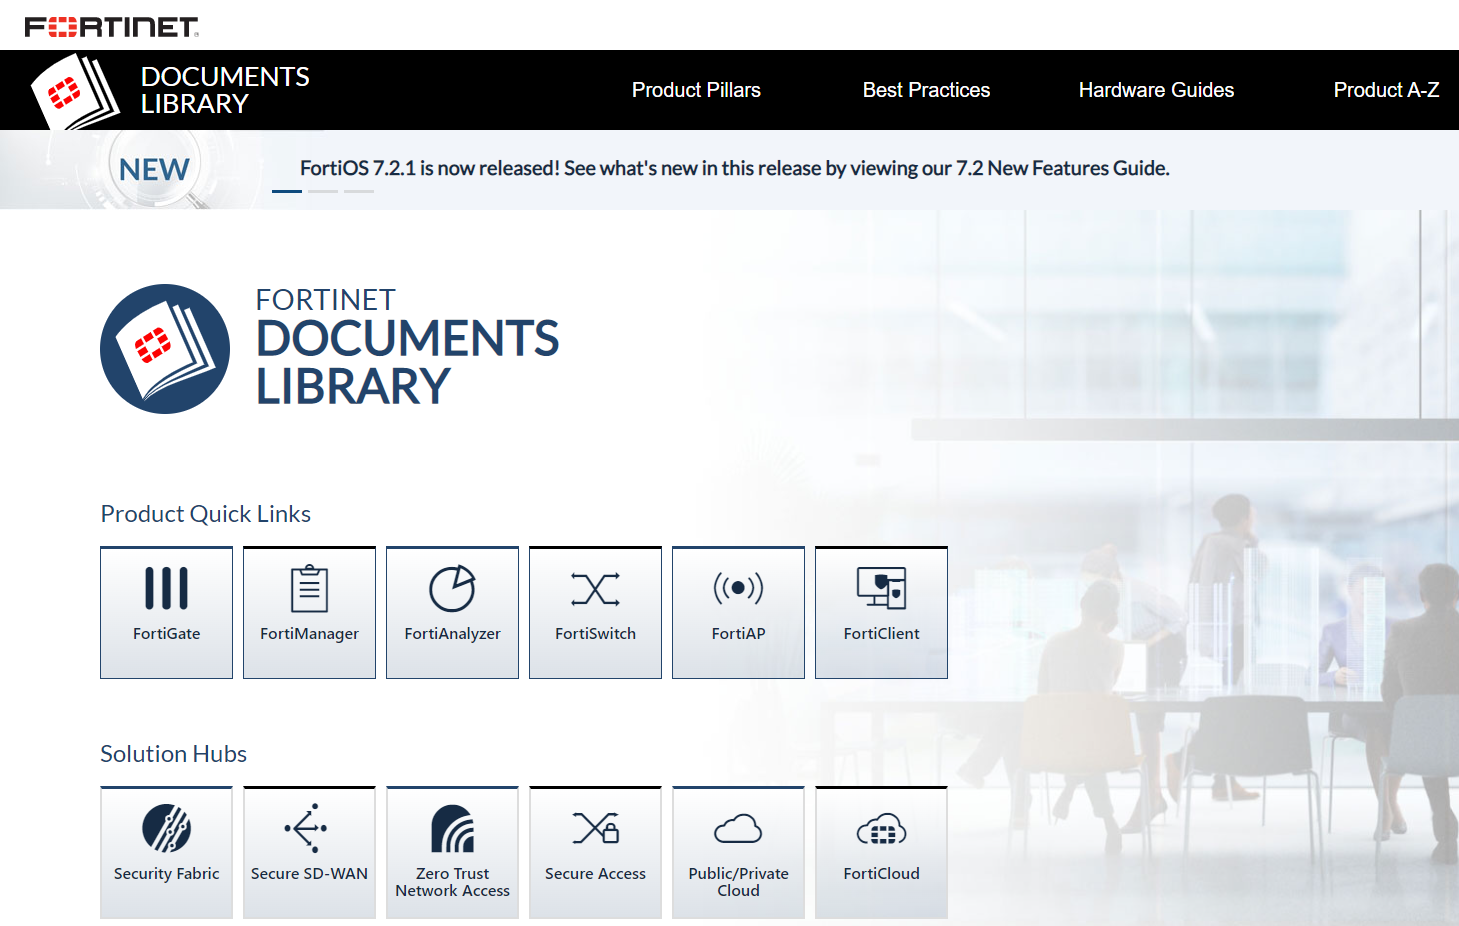Screen dimensions: 1459x926
Task: Click the DOCUMENTS LIBRARY header title
Action: click(225, 90)
